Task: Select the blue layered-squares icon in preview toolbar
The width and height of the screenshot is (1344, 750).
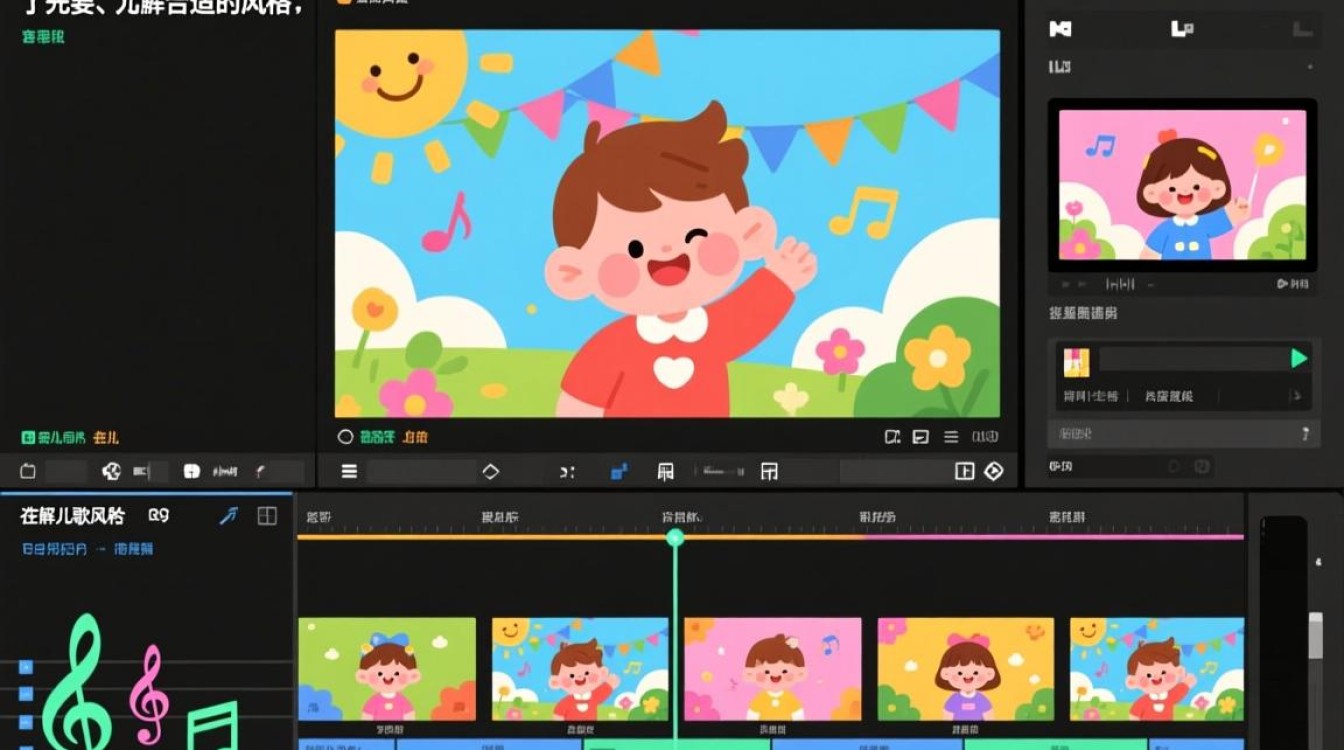Action: [619, 471]
